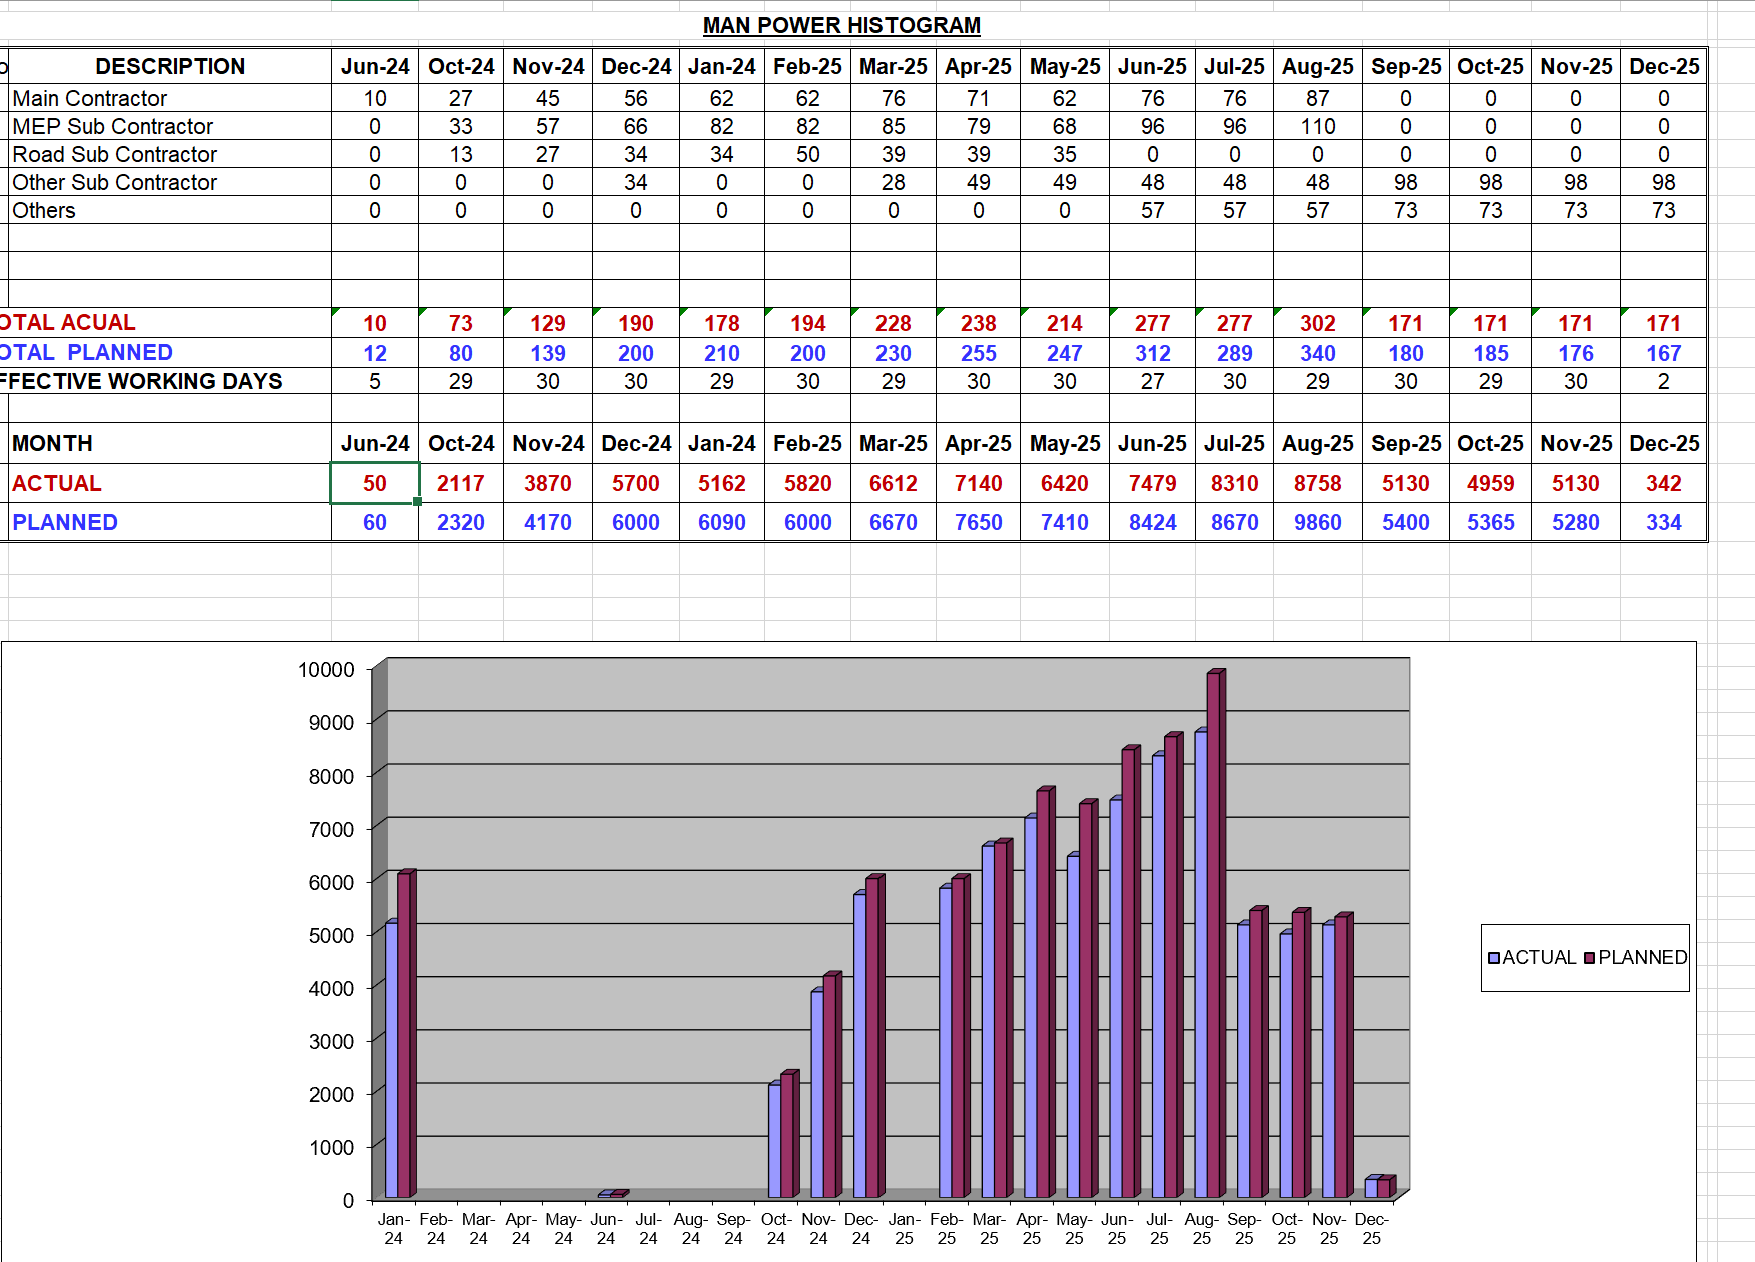Select the active cell showing 50
This screenshot has height=1262, width=1755.
click(x=373, y=483)
